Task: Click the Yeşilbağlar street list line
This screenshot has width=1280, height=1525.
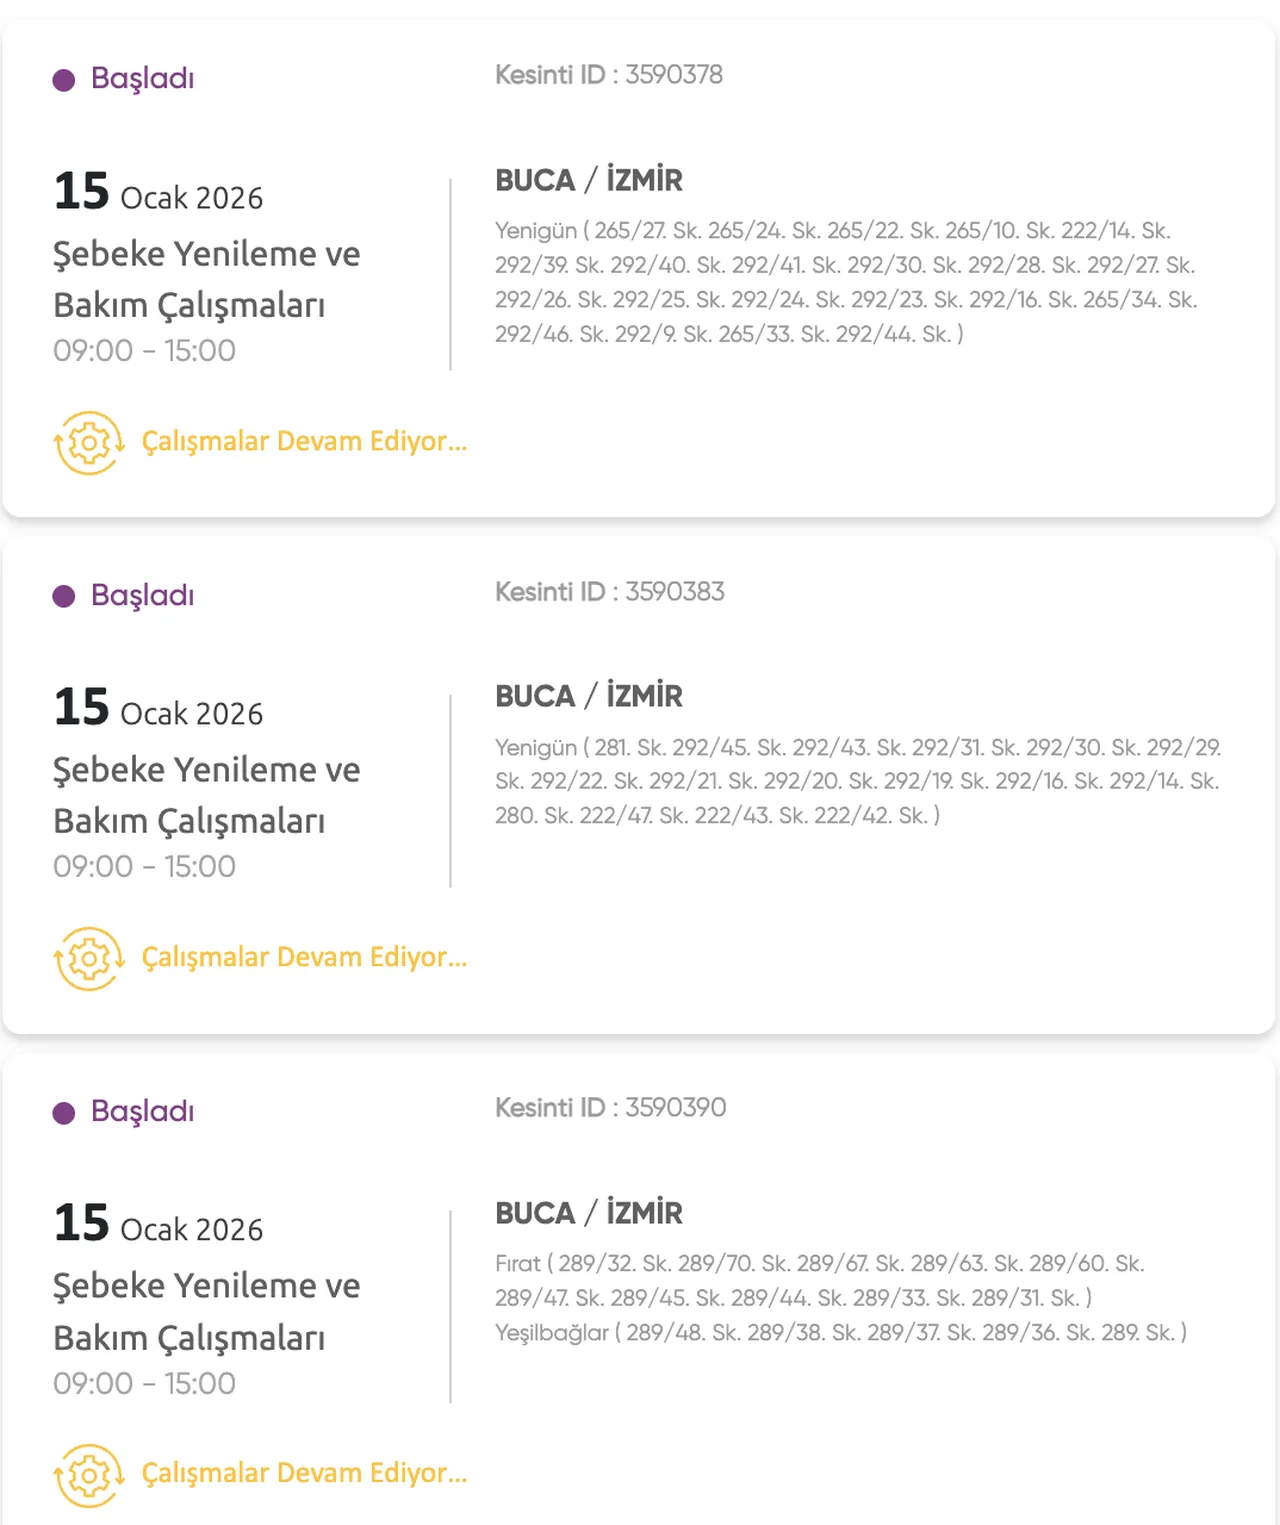Action: pyautogui.click(x=840, y=1332)
